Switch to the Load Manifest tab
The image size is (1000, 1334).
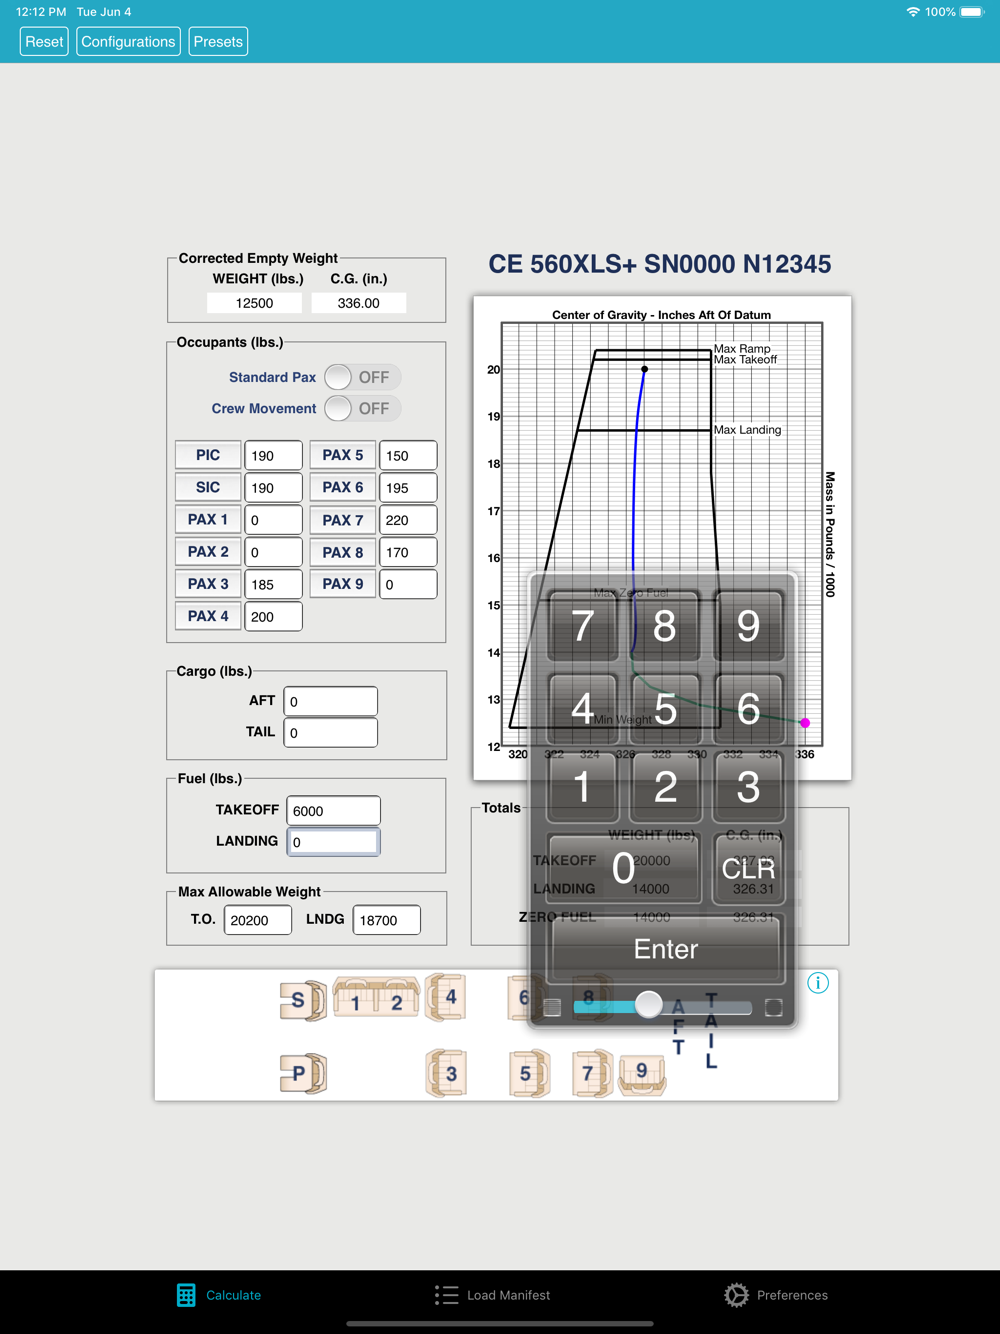pos(493,1295)
